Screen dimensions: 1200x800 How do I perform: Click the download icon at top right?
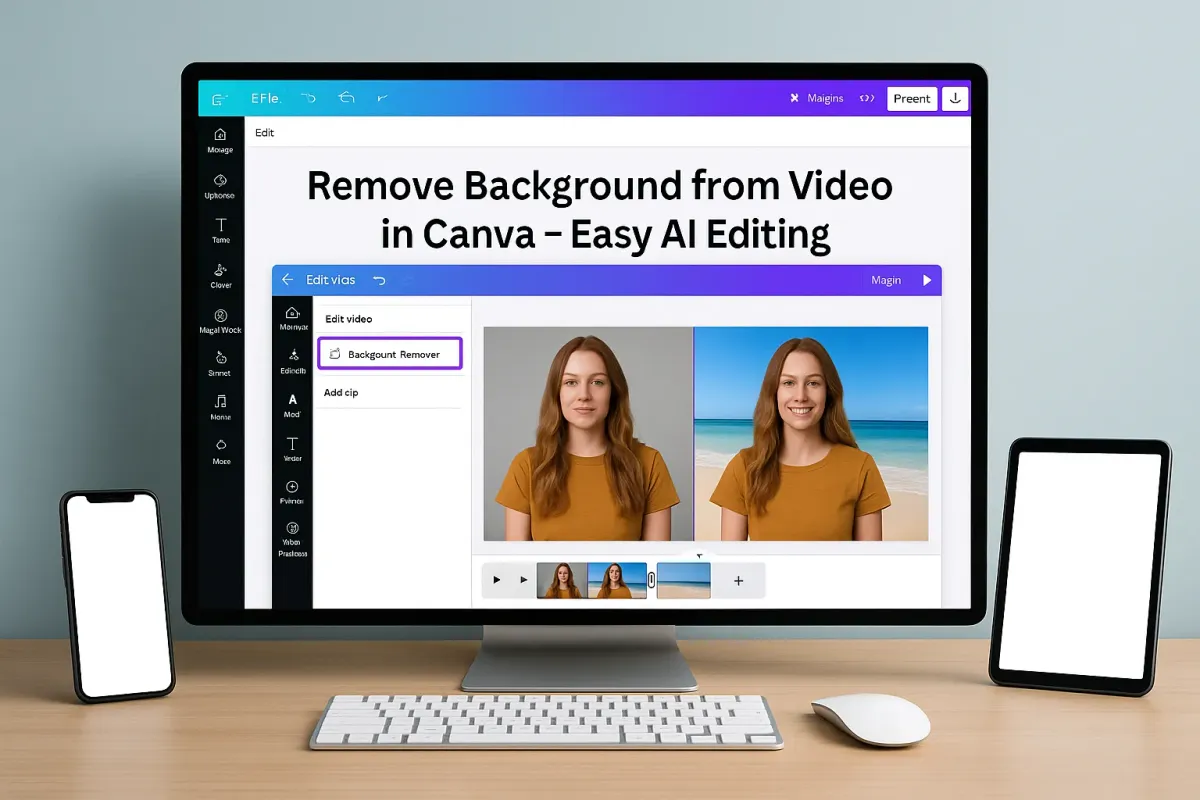[955, 98]
